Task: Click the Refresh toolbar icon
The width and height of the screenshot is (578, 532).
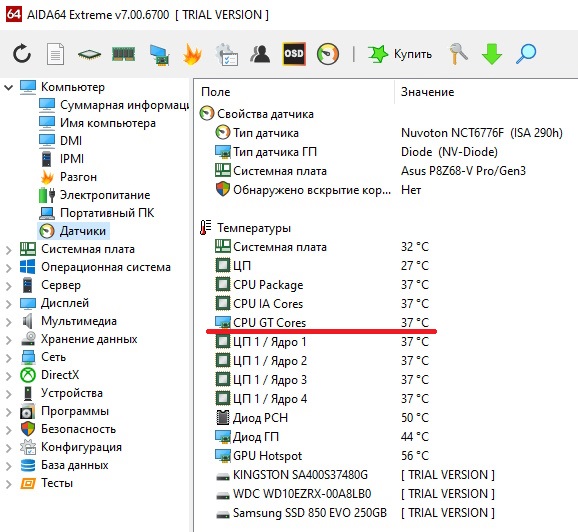Action: pyautogui.click(x=22, y=54)
